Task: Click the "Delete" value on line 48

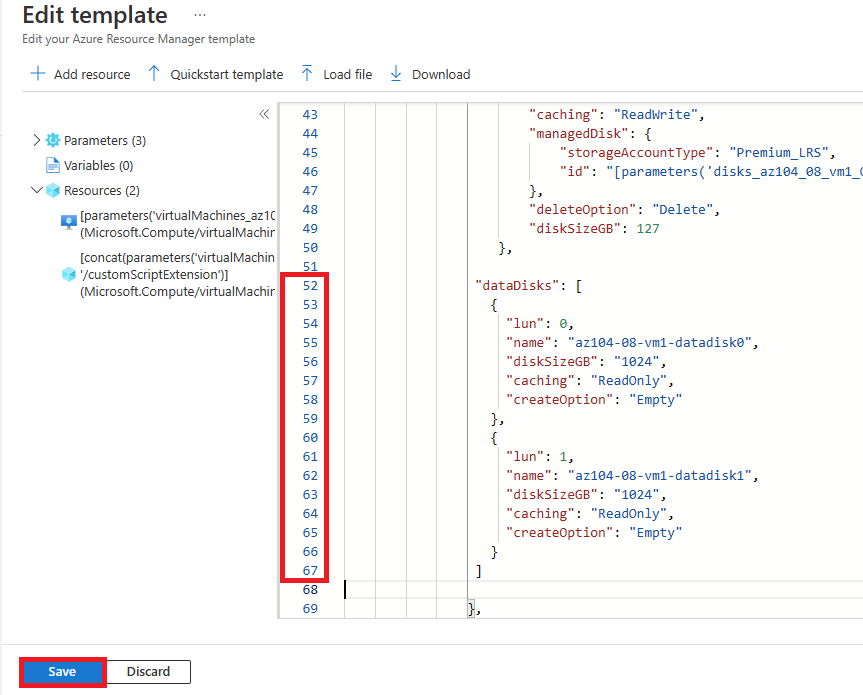Action: point(682,210)
